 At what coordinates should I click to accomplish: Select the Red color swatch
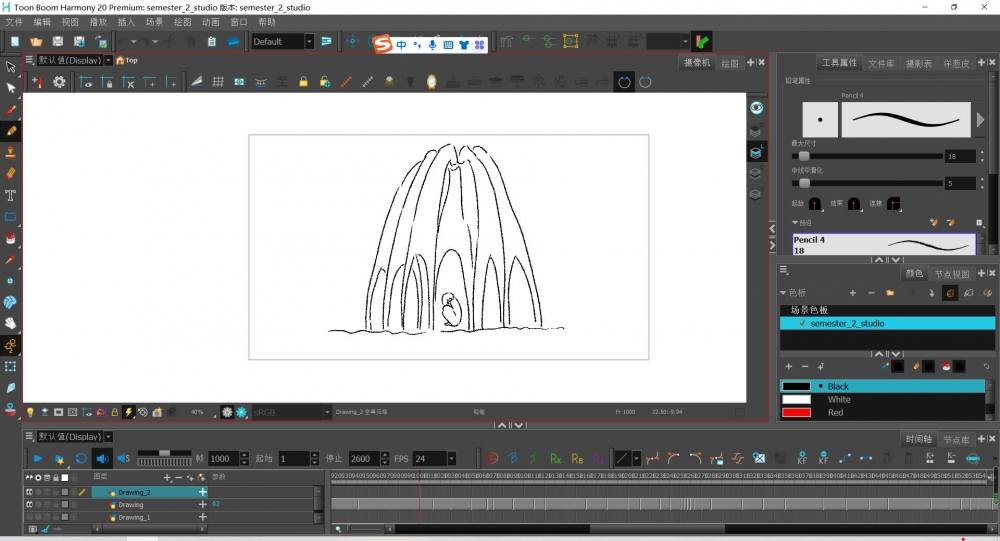pyautogui.click(x=796, y=412)
